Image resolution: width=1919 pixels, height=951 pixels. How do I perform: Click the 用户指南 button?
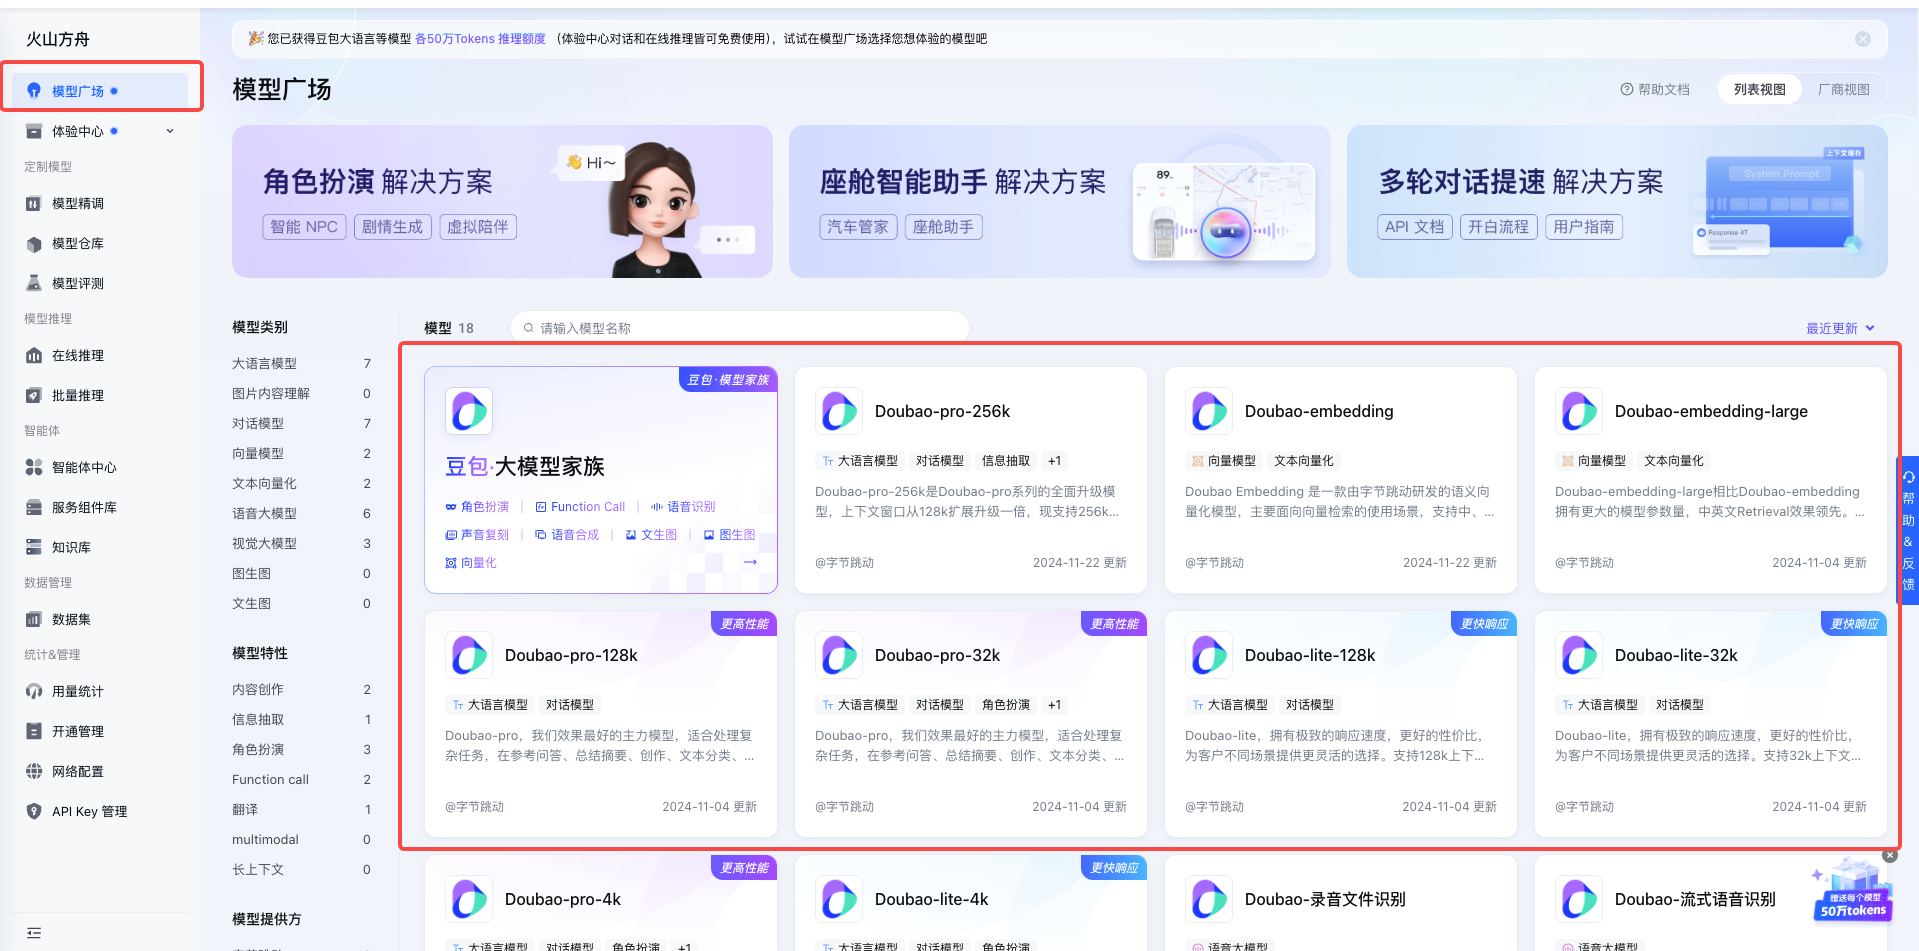1584,227
